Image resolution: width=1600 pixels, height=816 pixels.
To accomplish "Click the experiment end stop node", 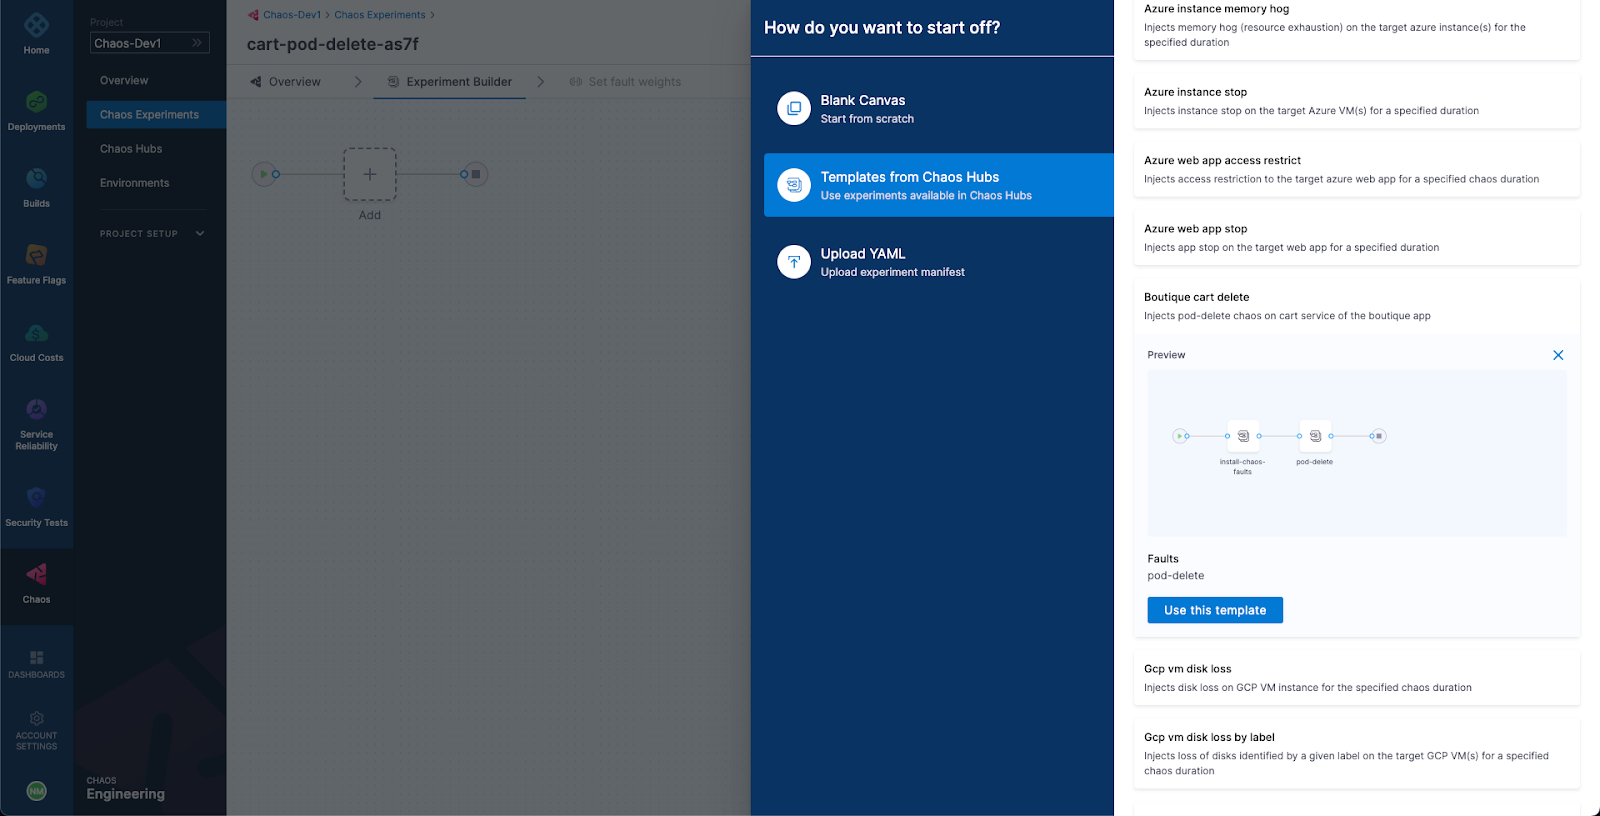I will (476, 174).
